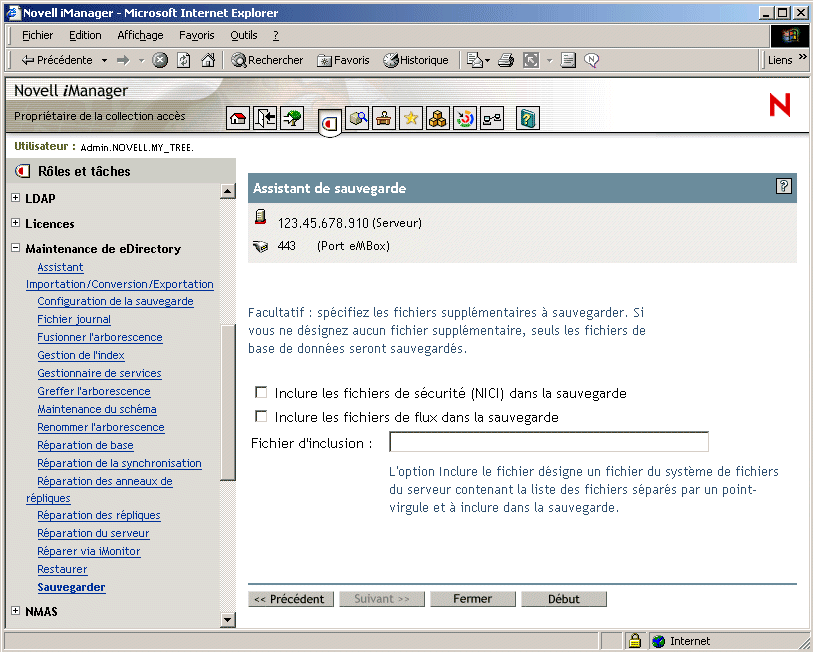Viewport: 813px width, 652px height.
Task: Click the Fermer button
Action: 473,599
